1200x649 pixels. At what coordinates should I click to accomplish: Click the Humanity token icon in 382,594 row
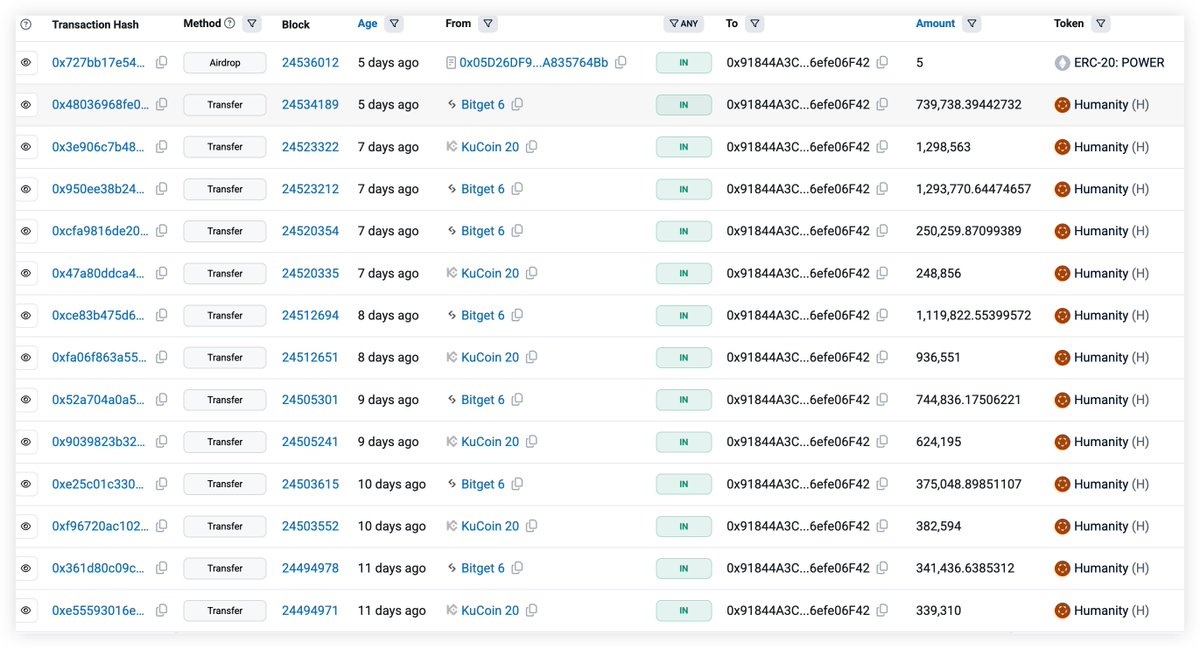click(x=1062, y=526)
